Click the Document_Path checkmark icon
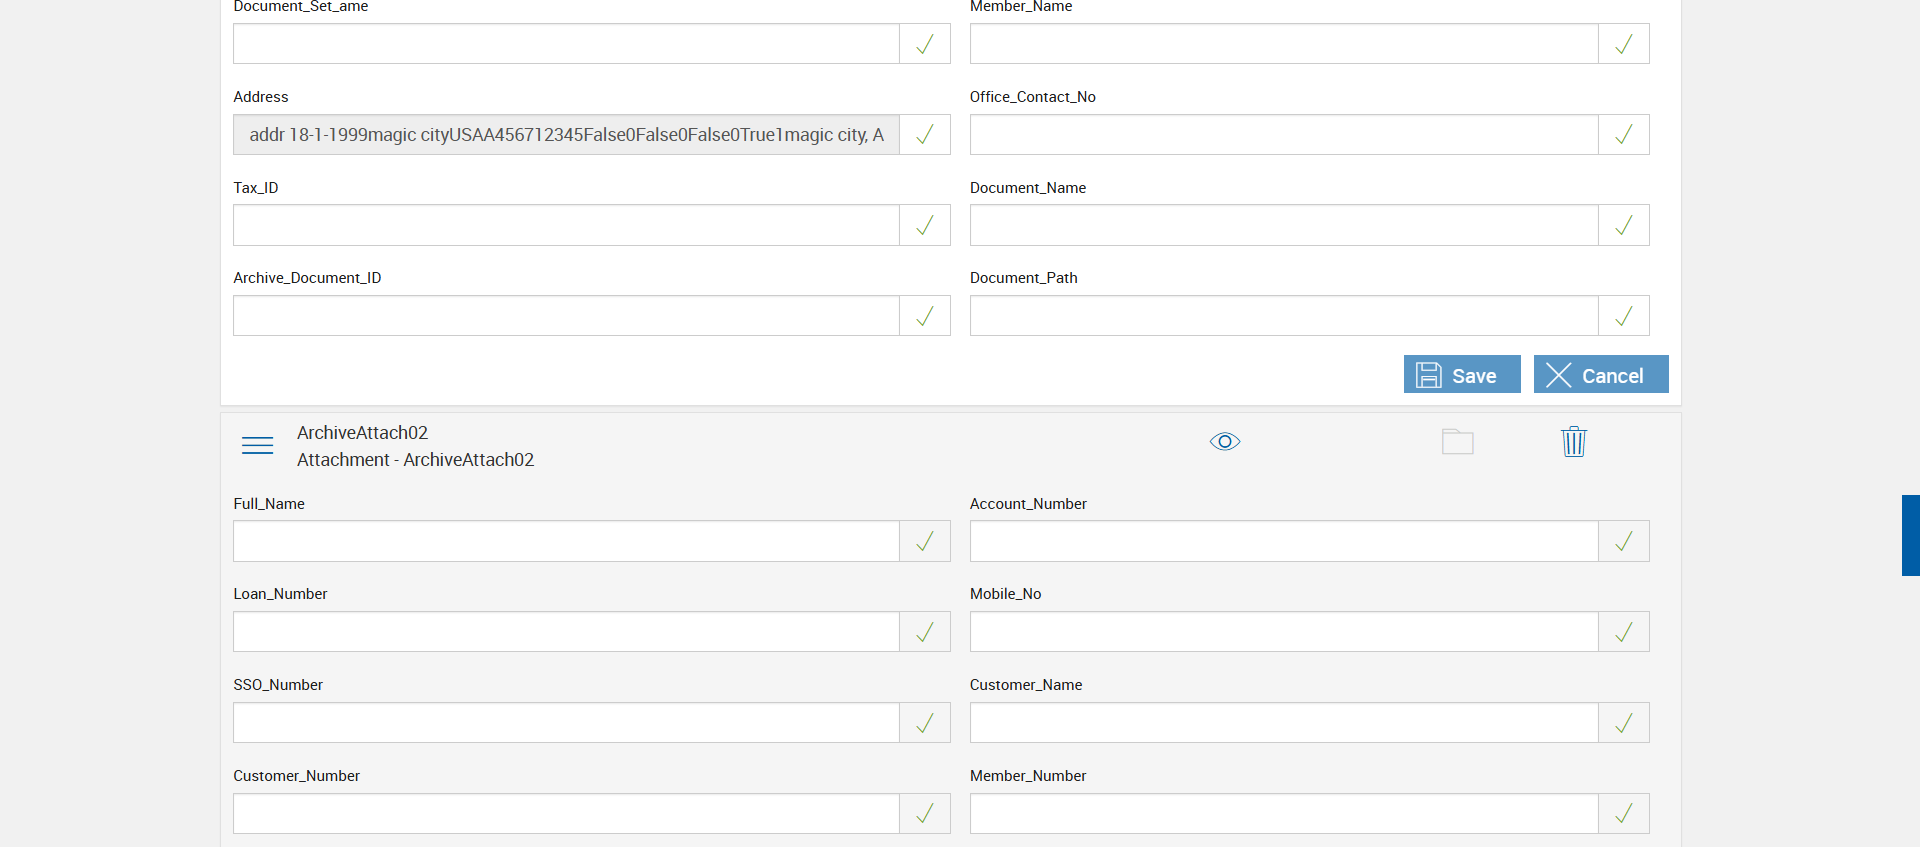The image size is (1920, 847). 1623,316
